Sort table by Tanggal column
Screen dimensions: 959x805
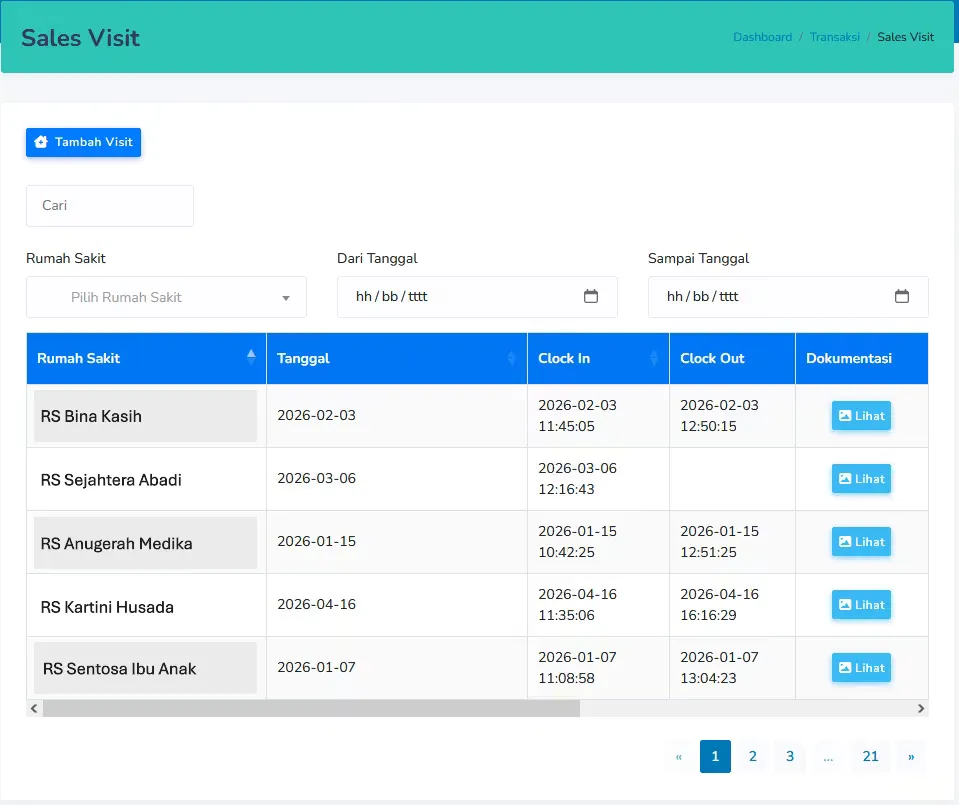tap(397, 358)
